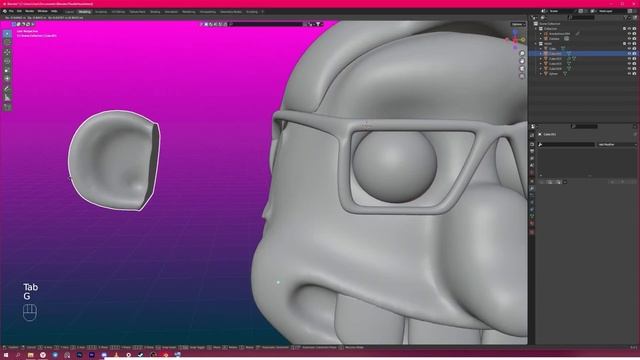Open the Edit menu
This screenshot has height=360, width=640.
(19, 11)
